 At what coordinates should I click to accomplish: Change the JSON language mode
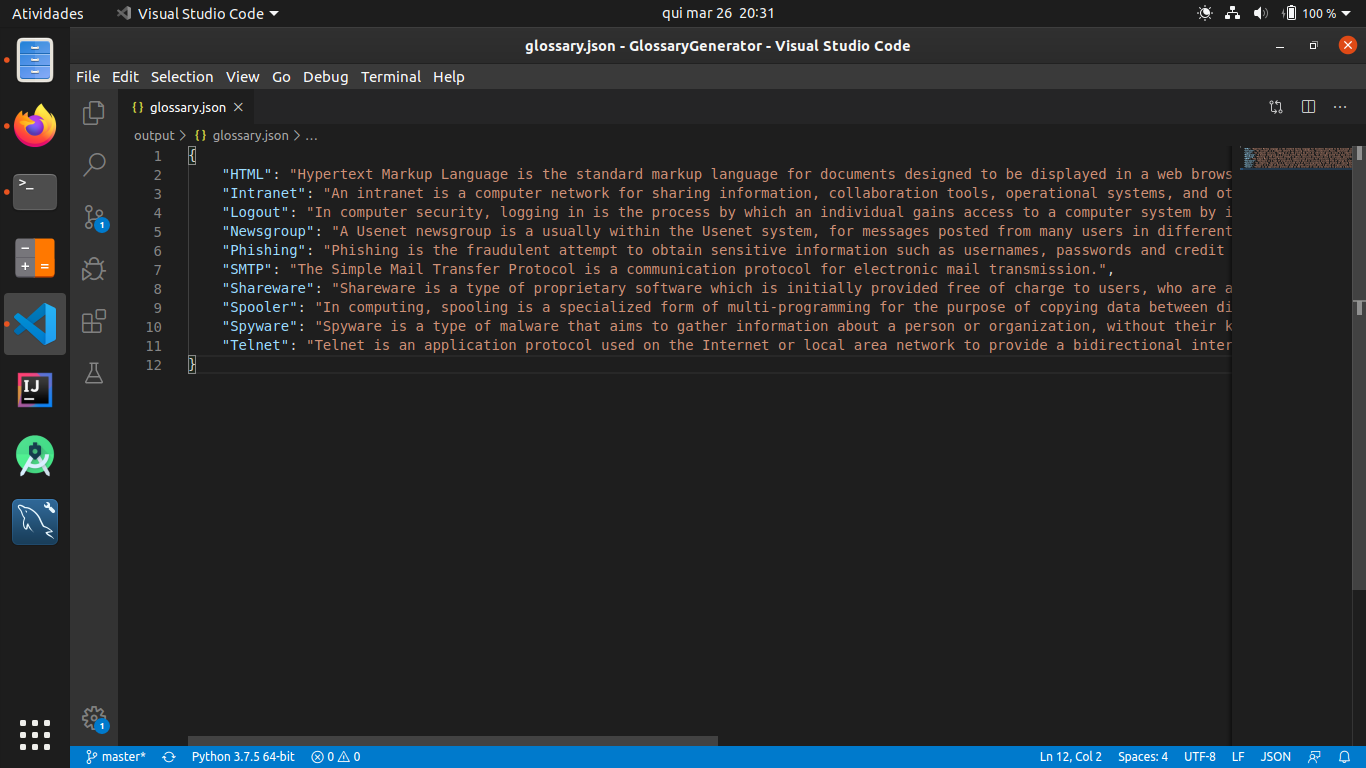coord(1275,757)
